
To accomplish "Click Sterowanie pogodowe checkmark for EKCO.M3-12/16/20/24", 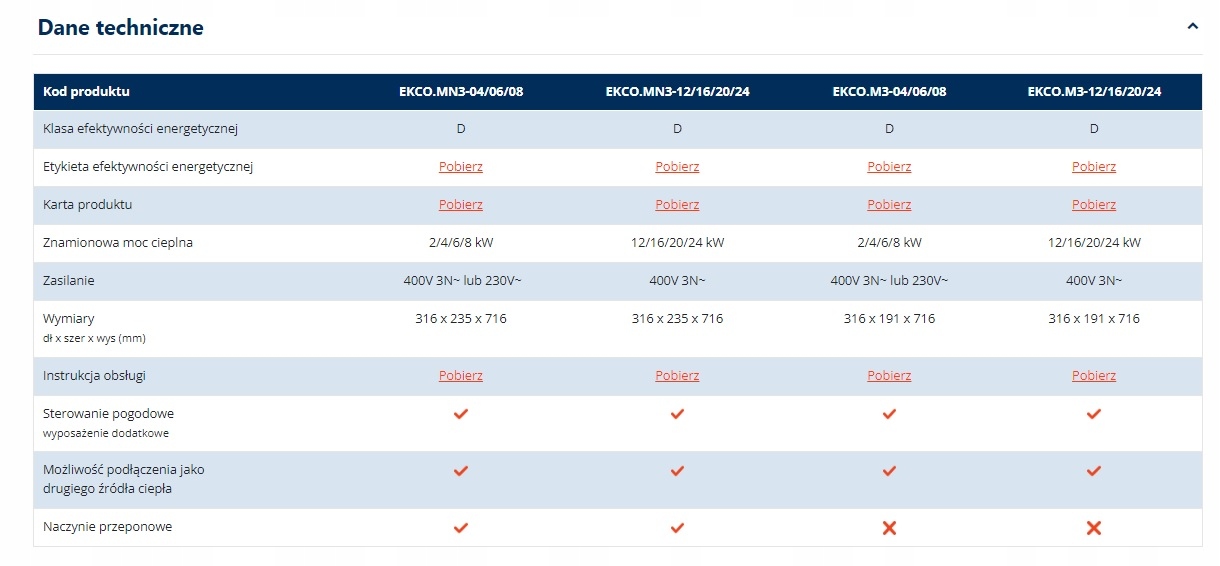I will point(1094,414).
